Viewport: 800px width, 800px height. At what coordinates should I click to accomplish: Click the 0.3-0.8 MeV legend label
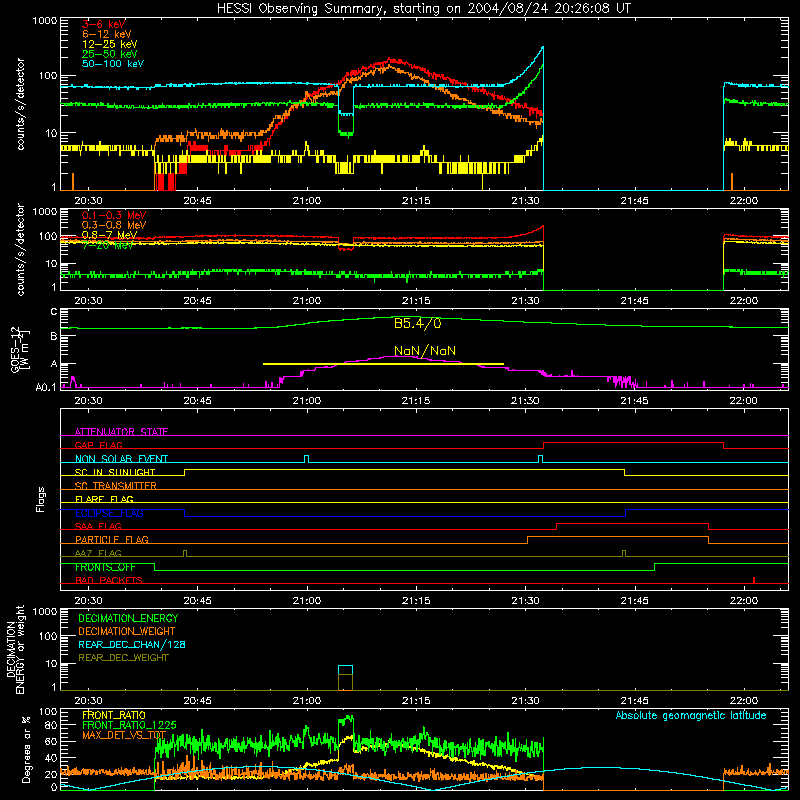coord(114,225)
